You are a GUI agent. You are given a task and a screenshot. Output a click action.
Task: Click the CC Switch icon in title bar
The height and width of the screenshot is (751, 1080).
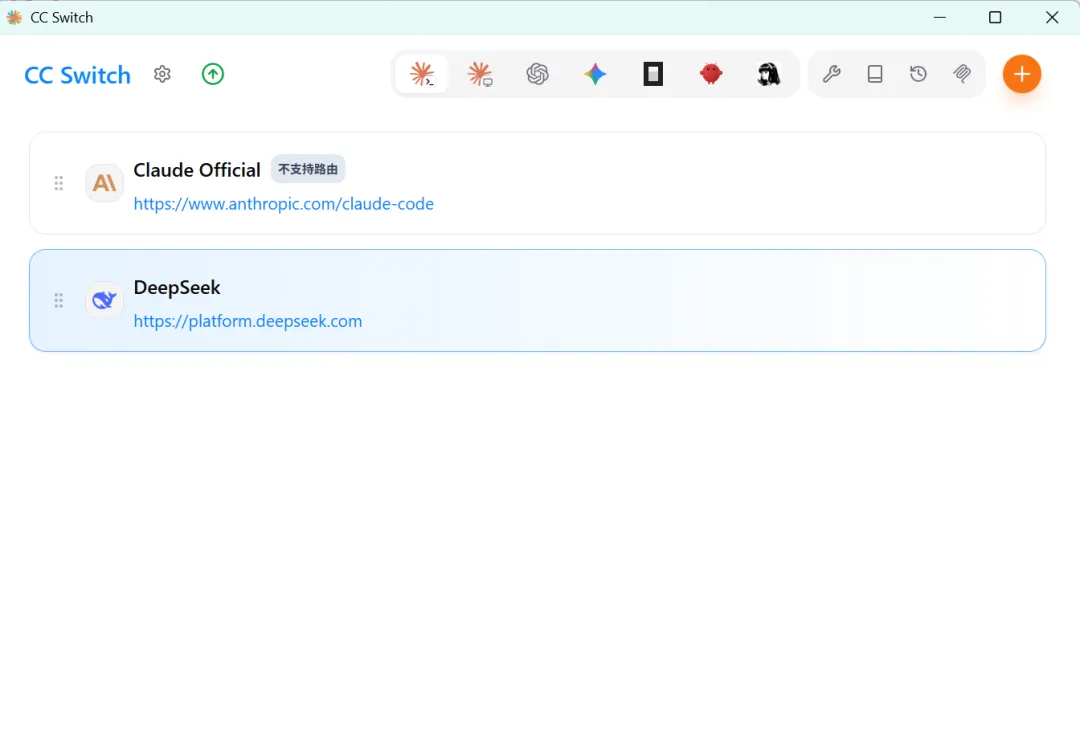pyautogui.click(x=14, y=17)
